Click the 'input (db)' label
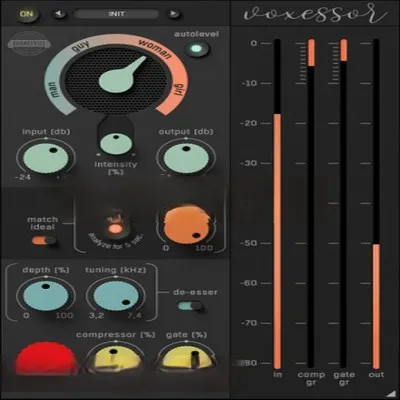 click(x=46, y=132)
